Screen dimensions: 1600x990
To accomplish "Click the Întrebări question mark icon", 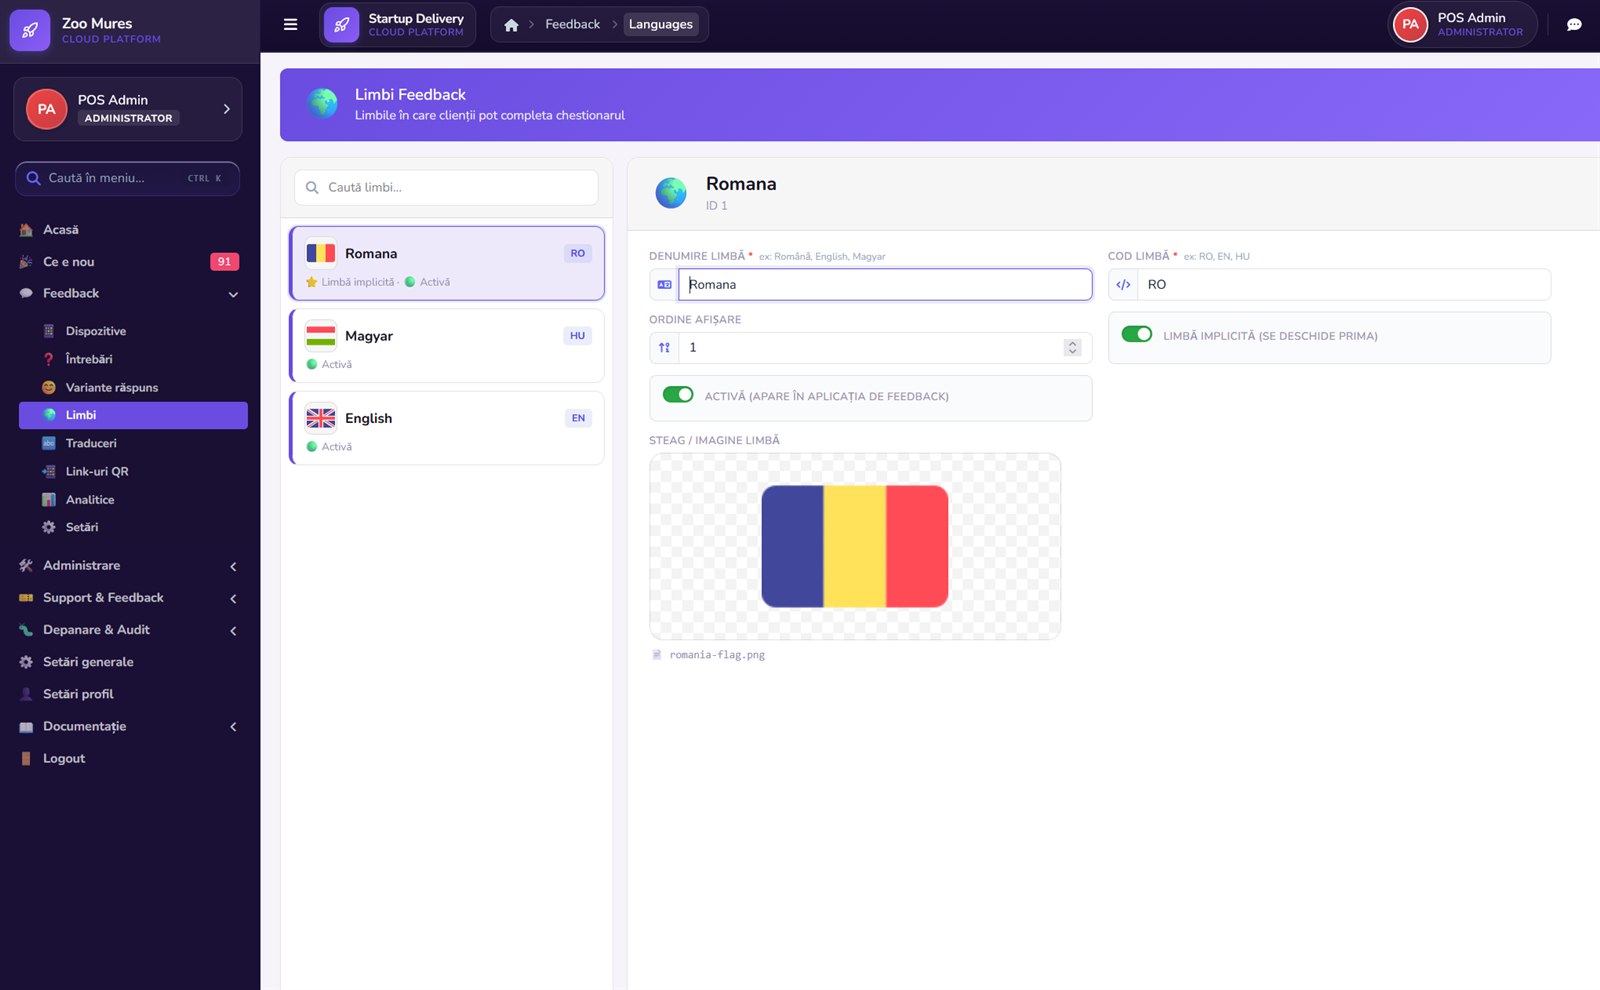I will [48, 359].
